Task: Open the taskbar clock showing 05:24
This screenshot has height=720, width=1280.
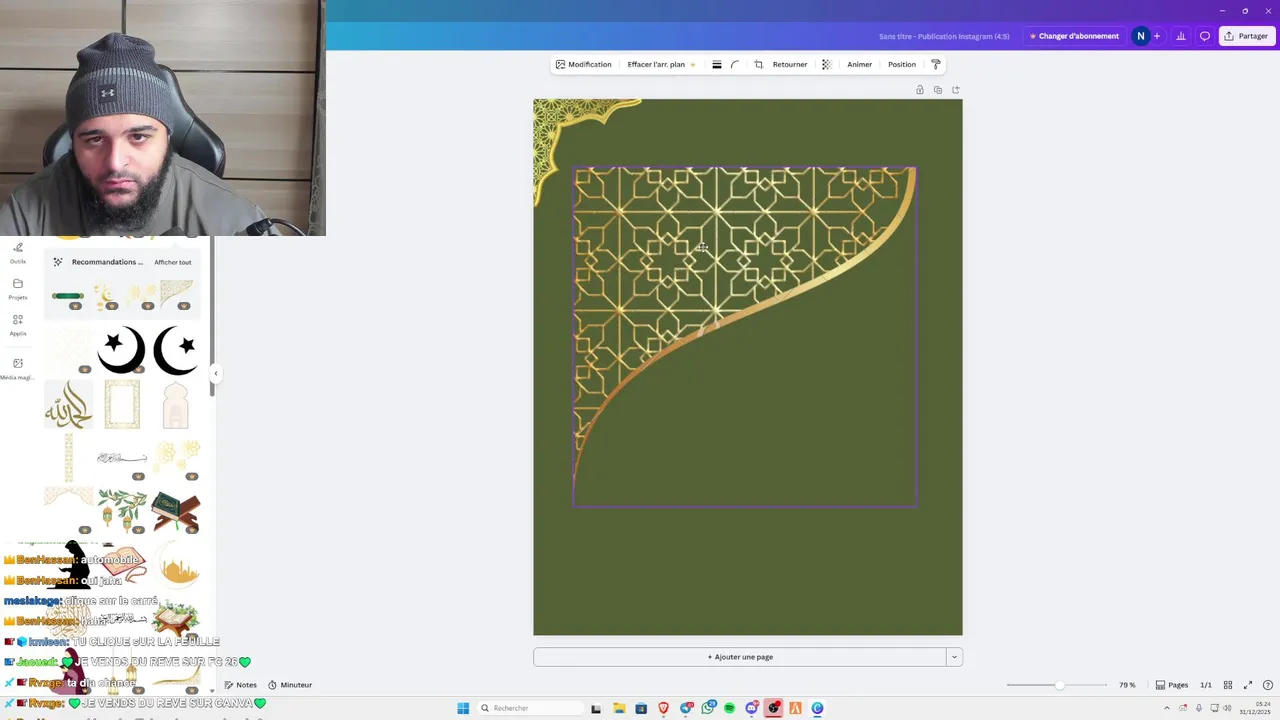Action: click(x=1256, y=708)
